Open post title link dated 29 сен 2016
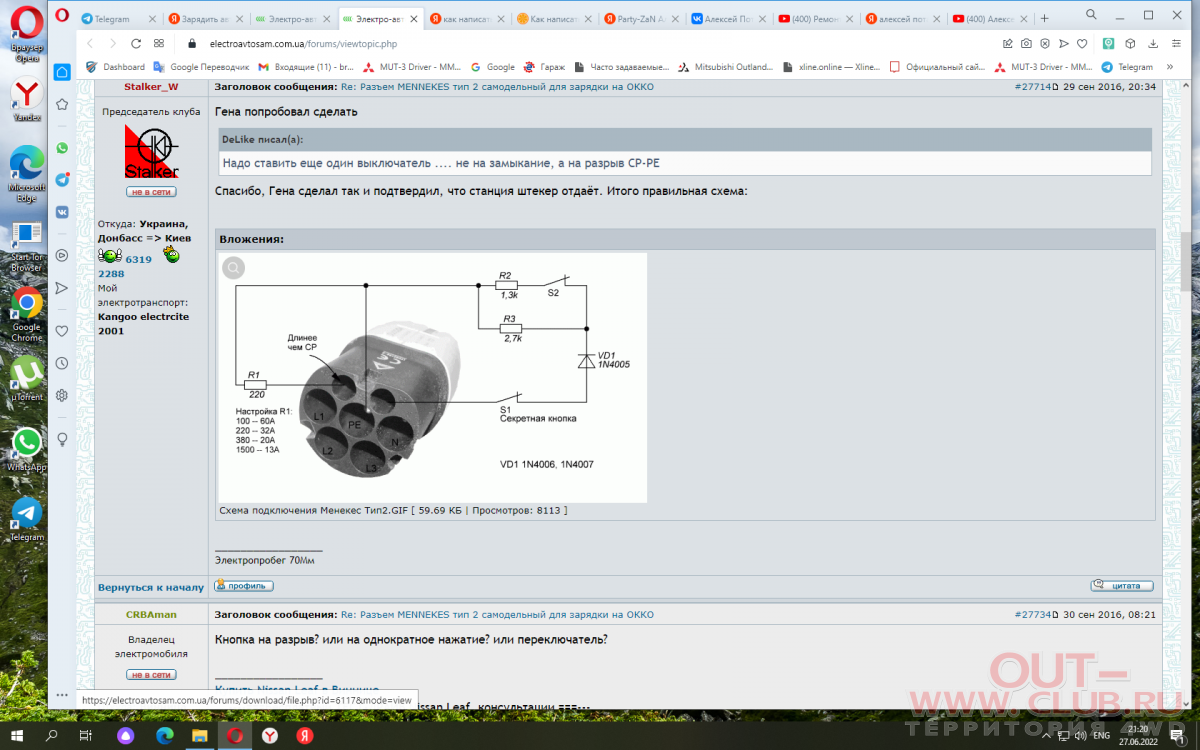The height and width of the screenshot is (750, 1200). [497, 87]
